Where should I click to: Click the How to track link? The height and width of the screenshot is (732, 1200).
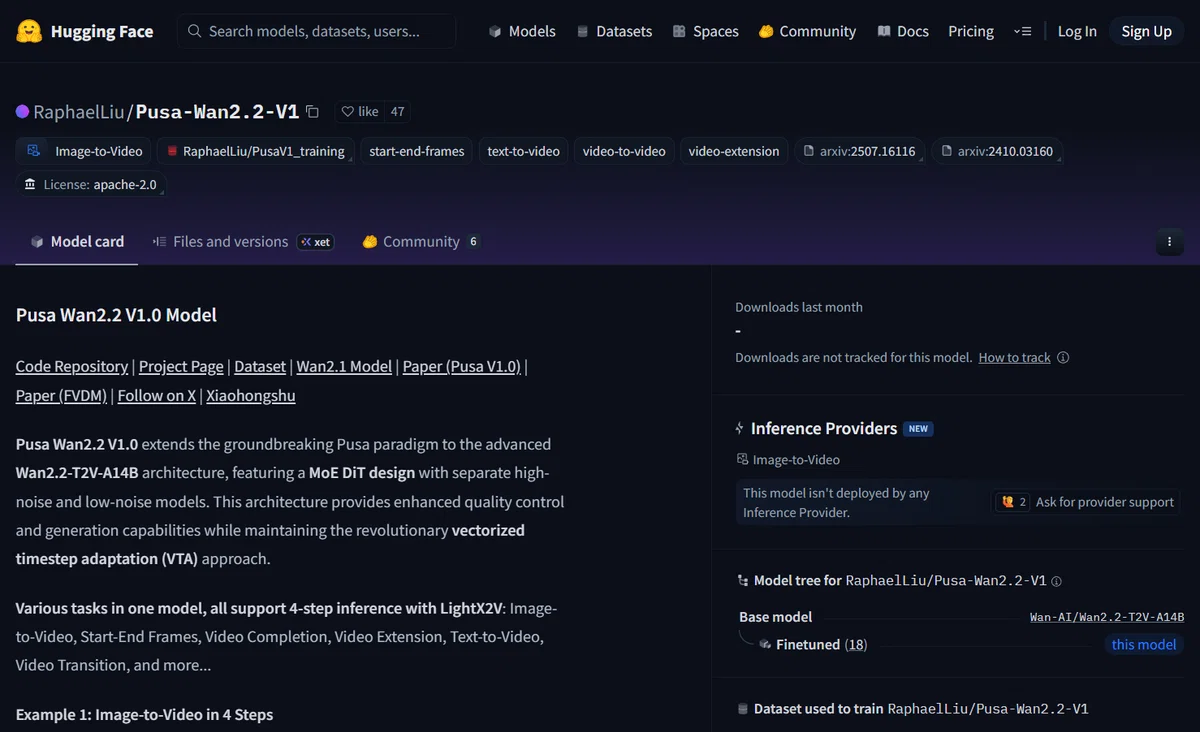(1014, 357)
